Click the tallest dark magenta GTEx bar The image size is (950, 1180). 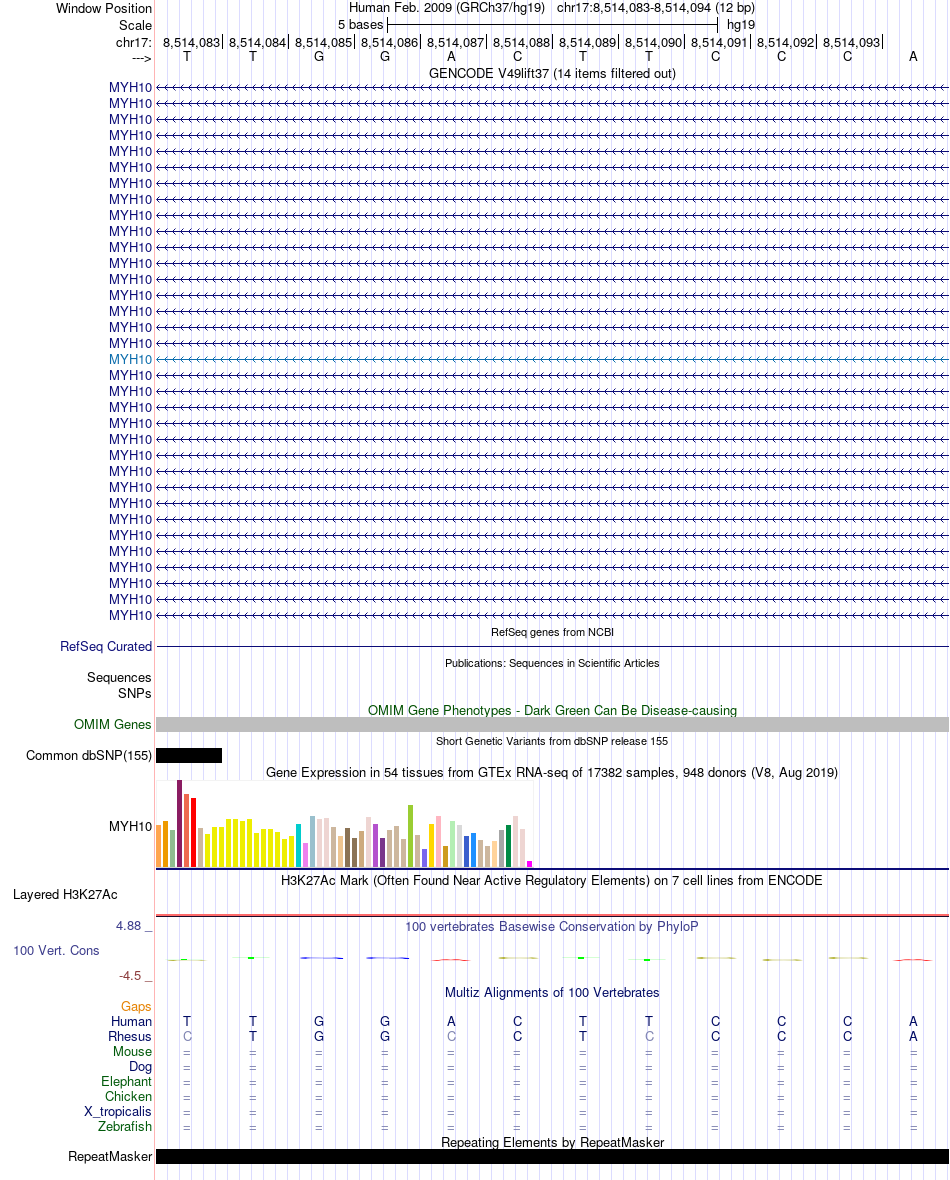click(179, 824)
